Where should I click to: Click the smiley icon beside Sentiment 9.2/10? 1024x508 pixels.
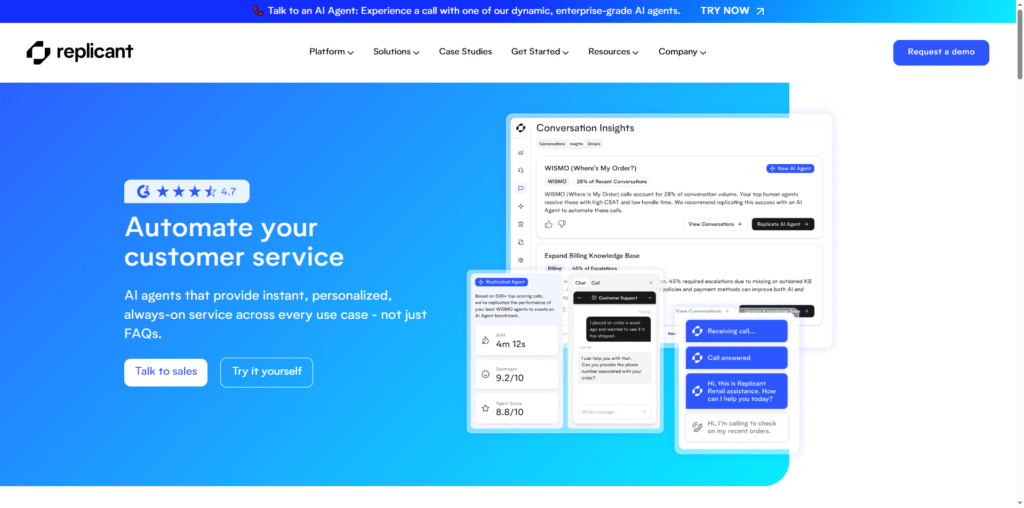(x=485, y=374)
